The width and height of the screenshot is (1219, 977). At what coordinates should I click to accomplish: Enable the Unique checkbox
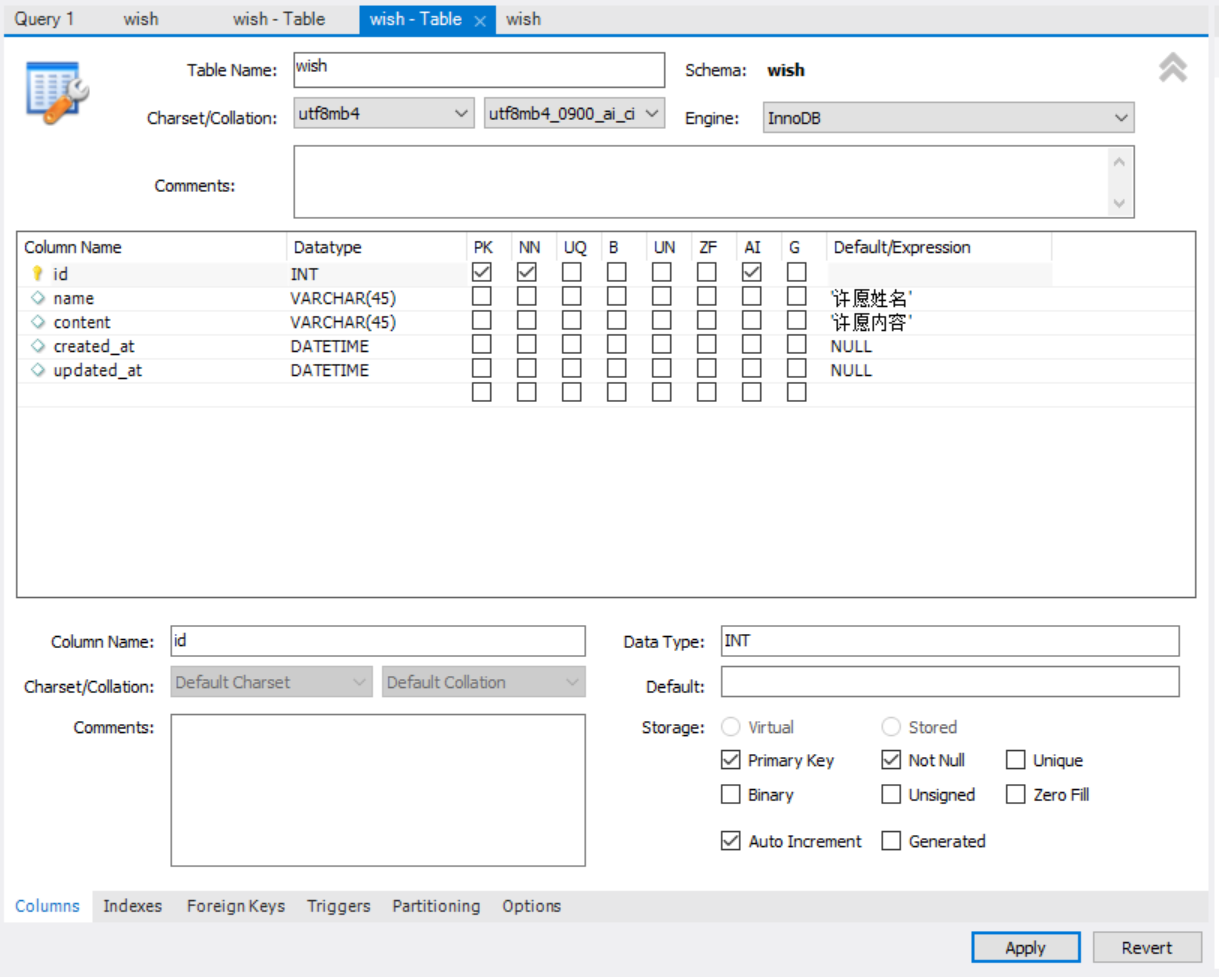(1017, 760)
